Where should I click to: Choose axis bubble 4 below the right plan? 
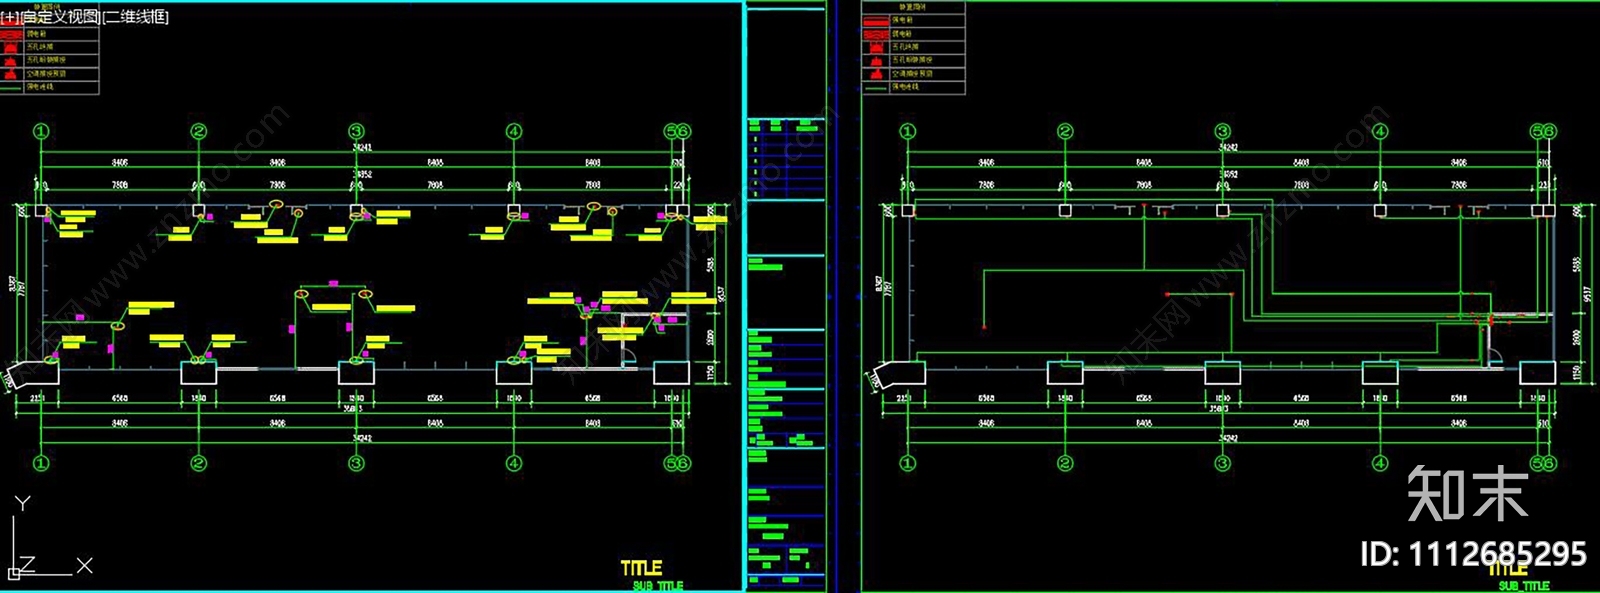[x=1380, y=463]
